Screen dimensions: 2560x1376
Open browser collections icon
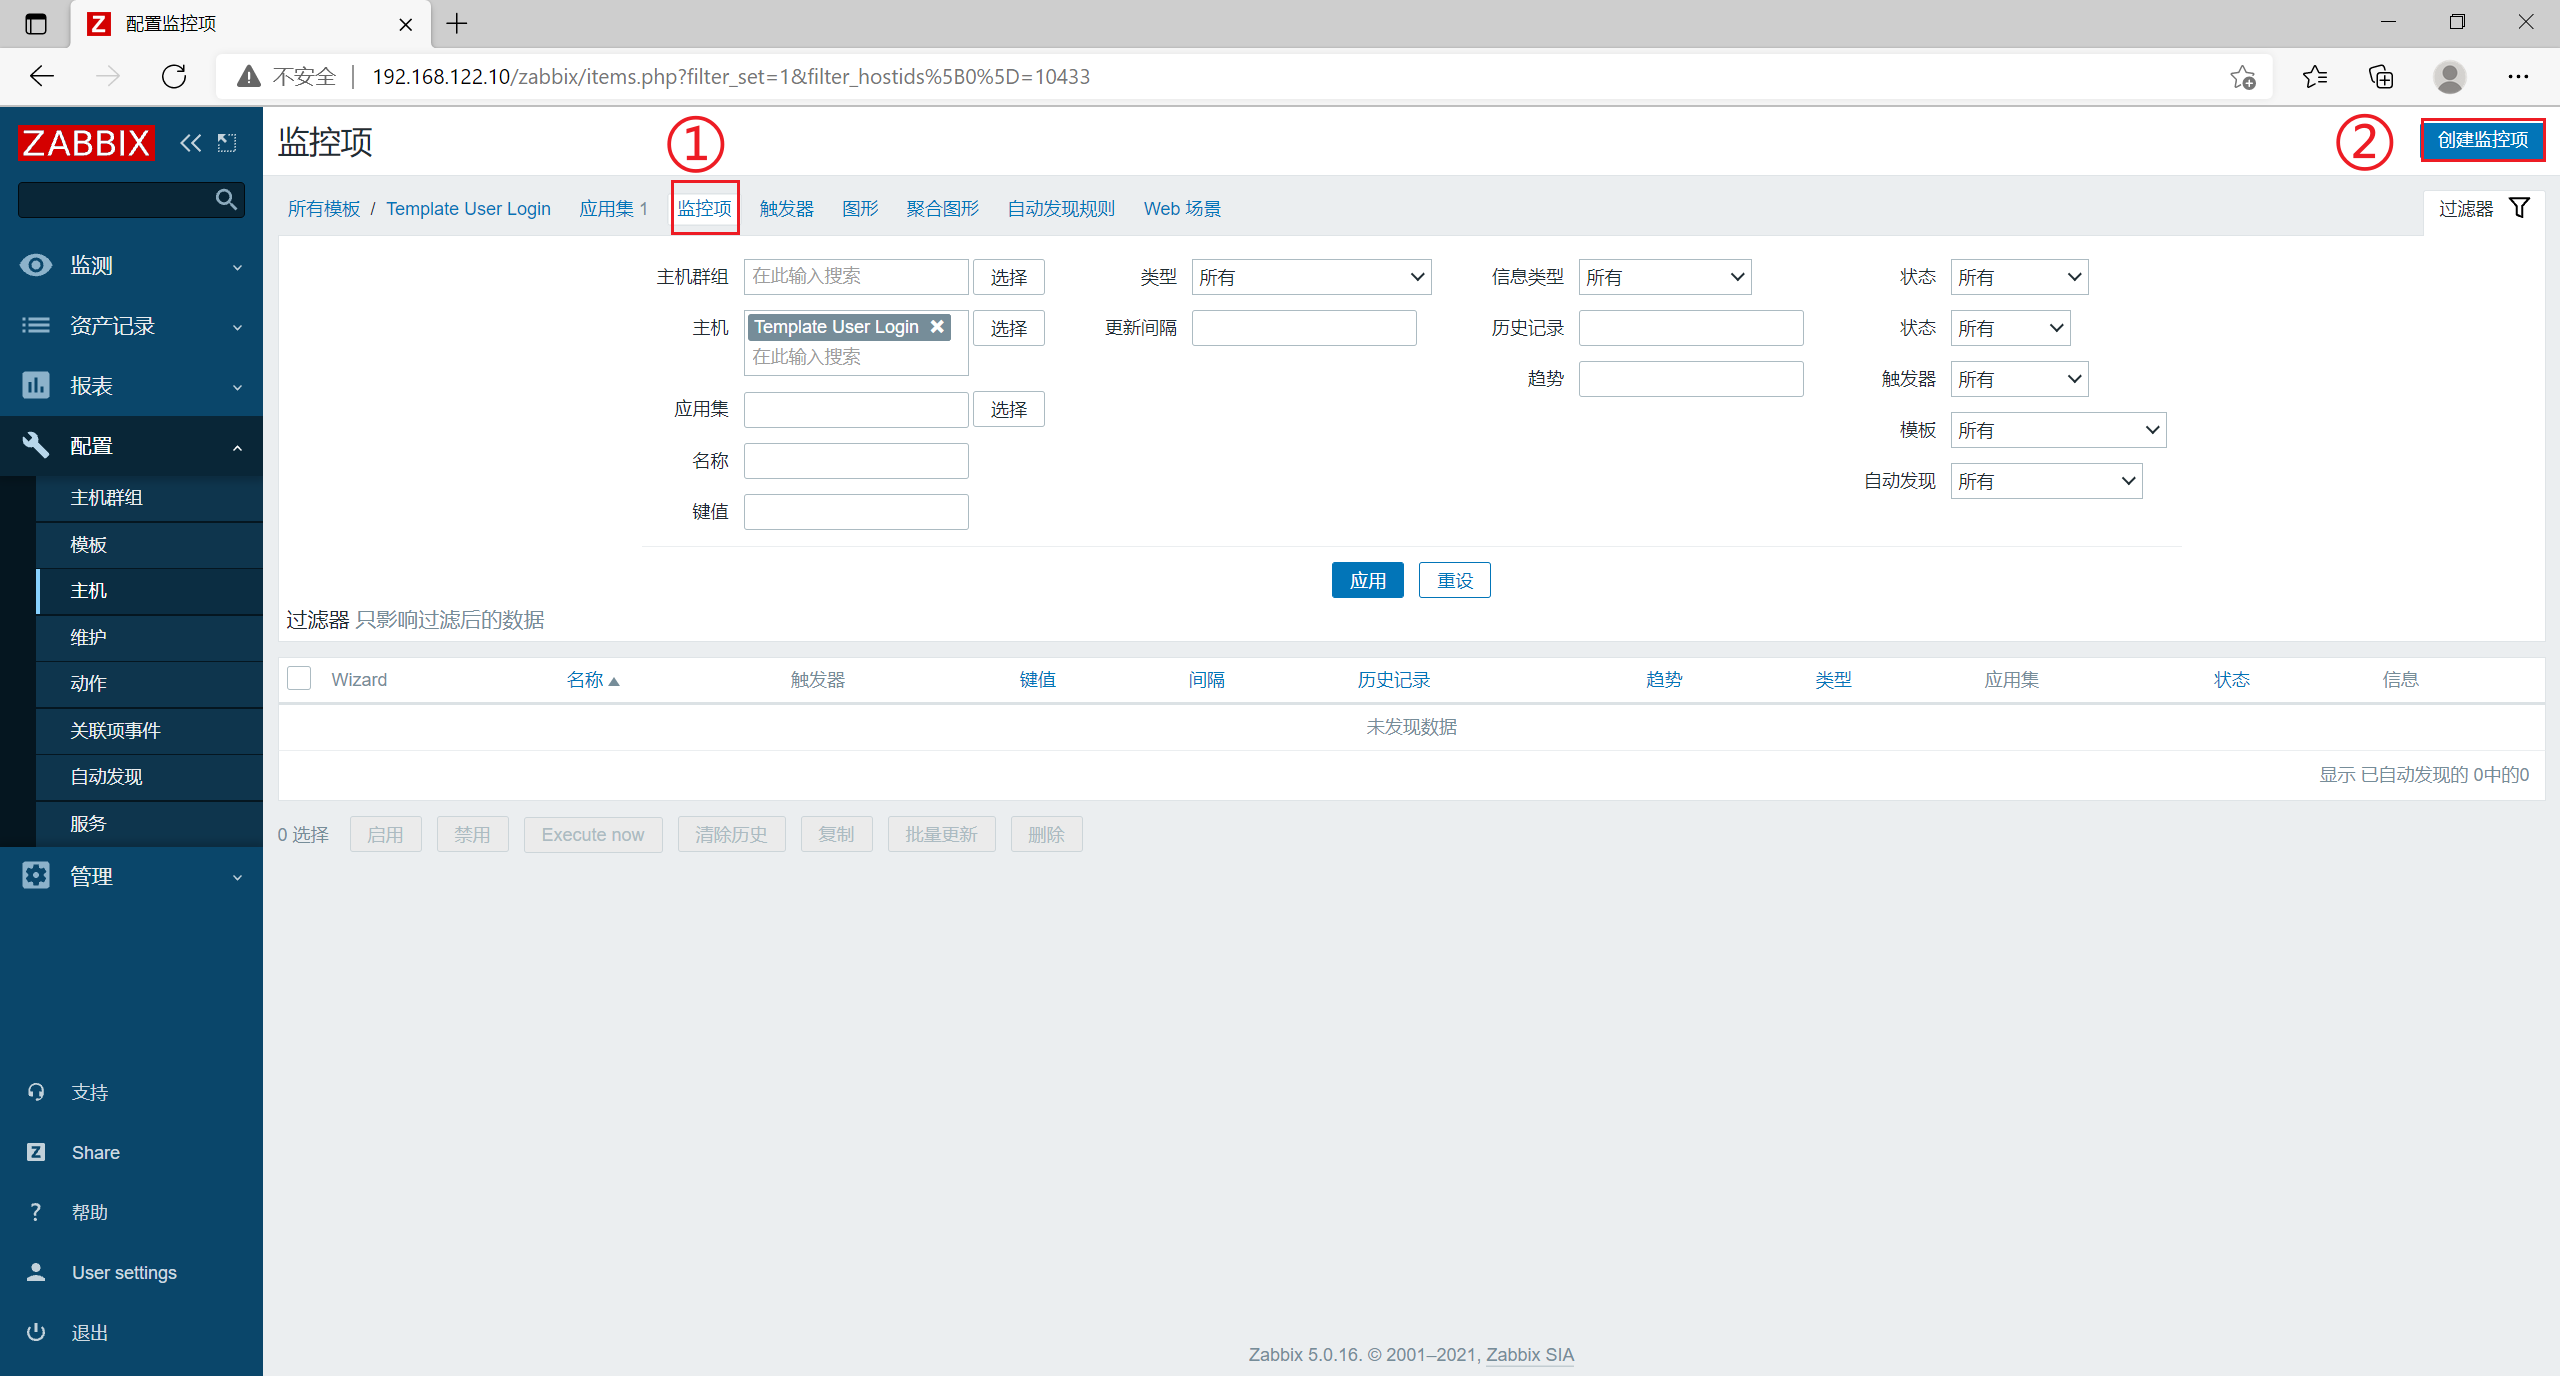[2381, 77]
